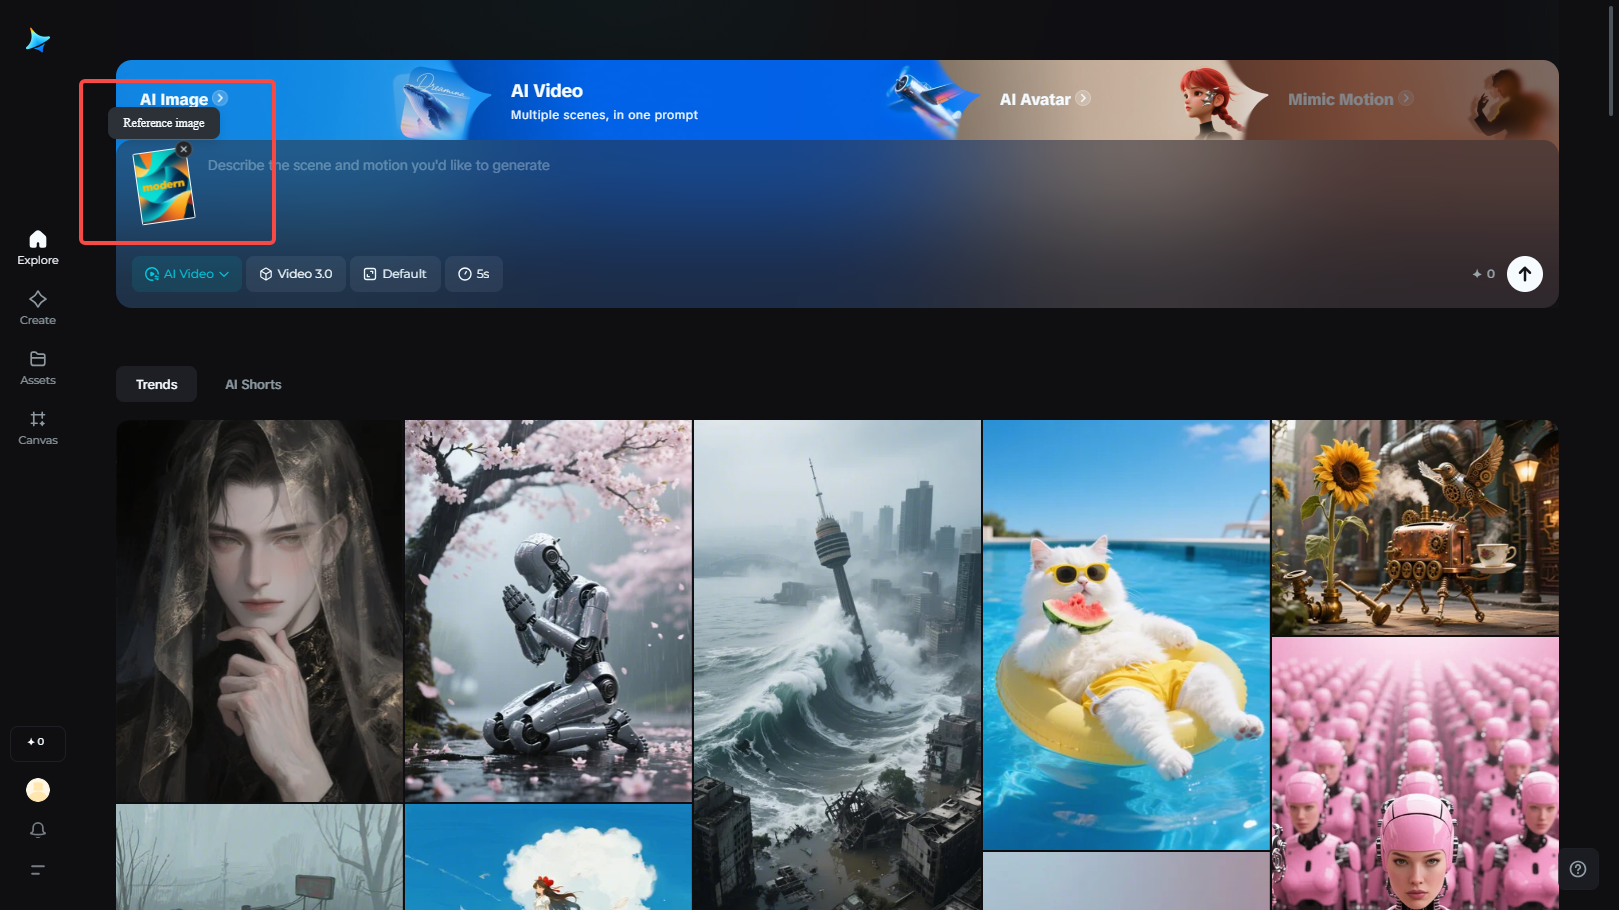Open the cat eating watermelon pool image
Viewport: 1619px width, 910px height.
point(1126,635)
